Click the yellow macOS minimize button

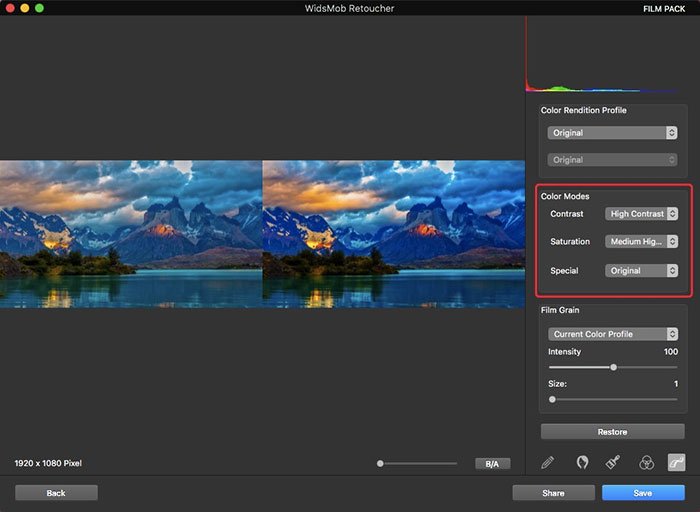25,8
